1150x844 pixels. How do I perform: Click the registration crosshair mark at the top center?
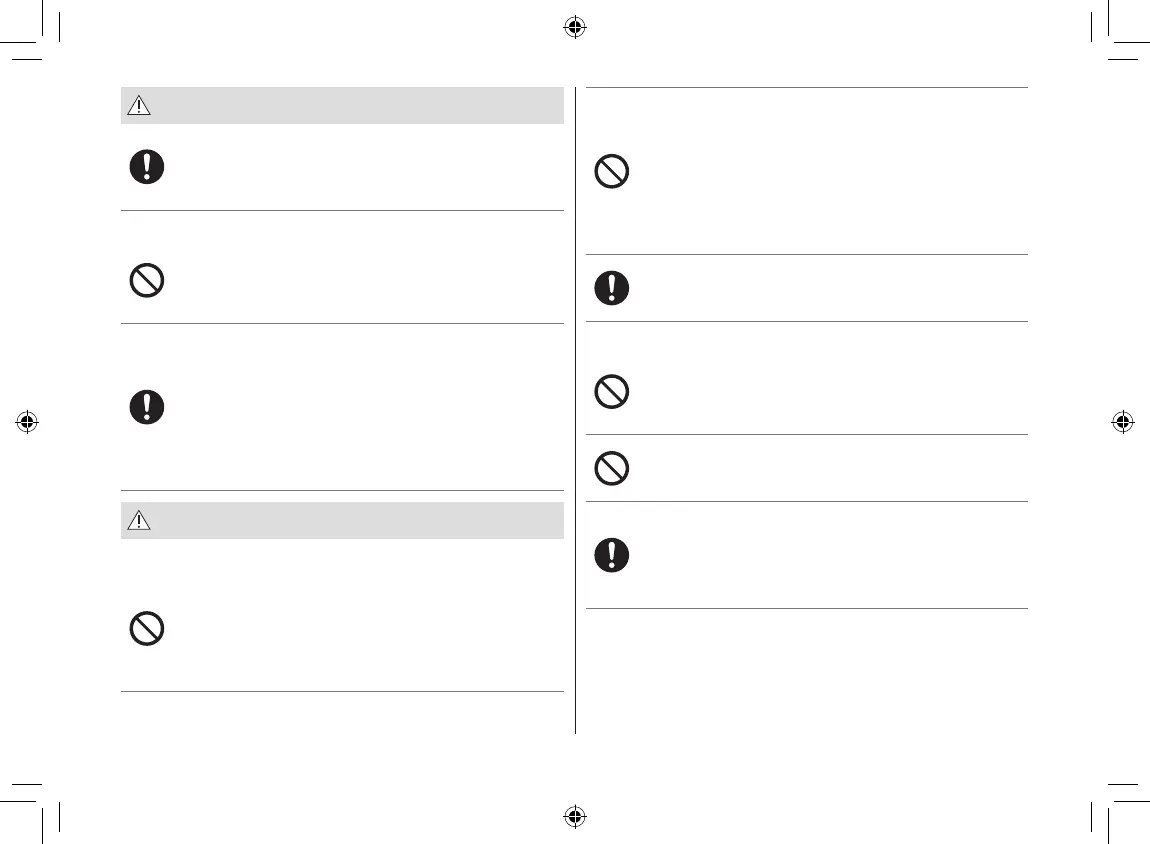574,28
